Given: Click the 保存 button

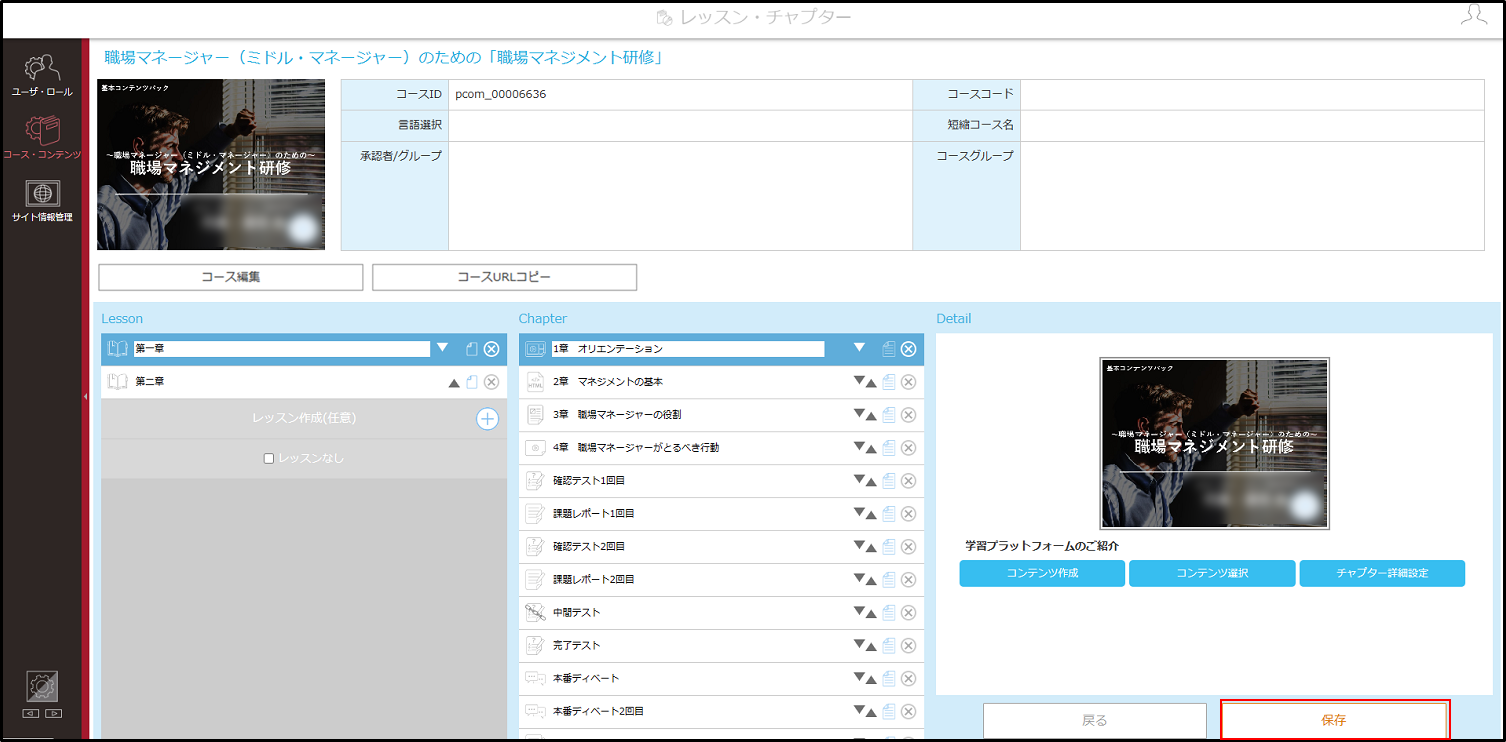Looking at the screenshot, I should [1333, 720].
